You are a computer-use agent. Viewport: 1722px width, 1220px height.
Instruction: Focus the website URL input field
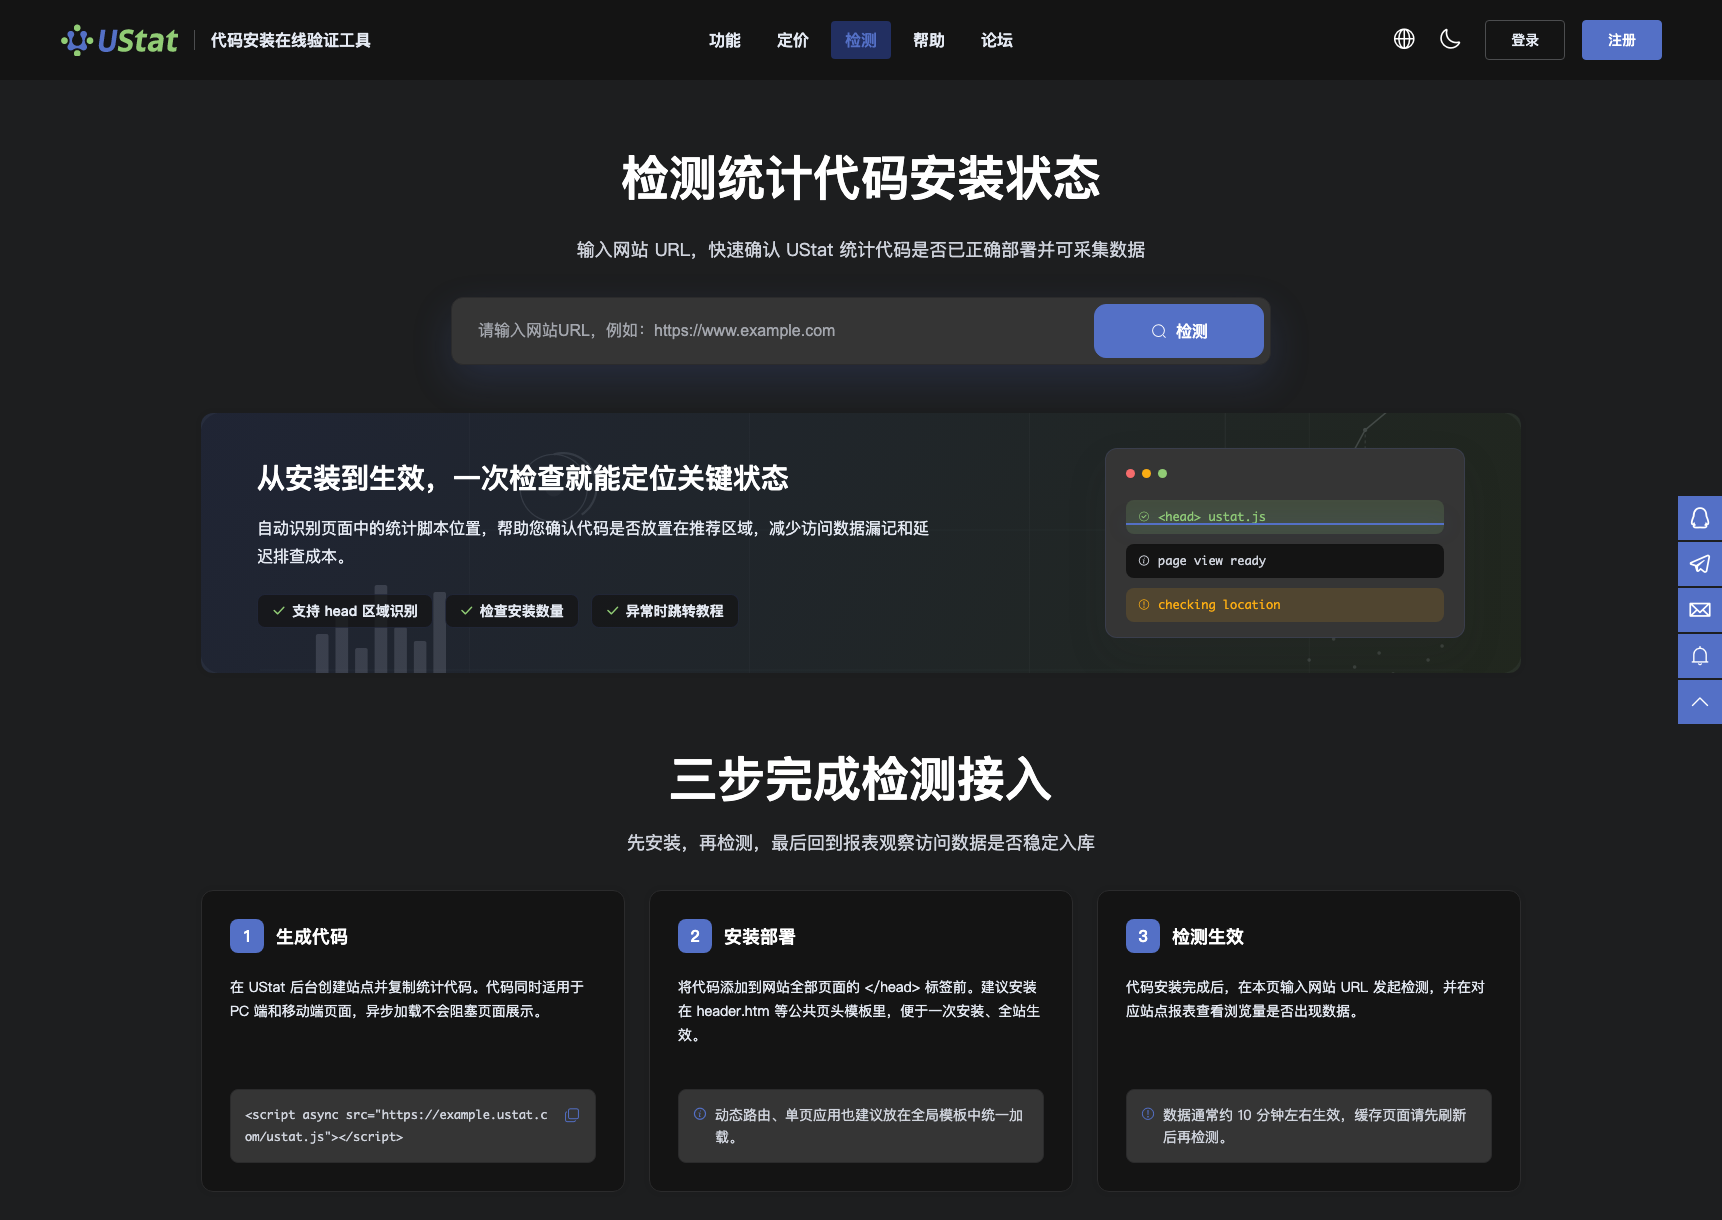coord(772,331)
